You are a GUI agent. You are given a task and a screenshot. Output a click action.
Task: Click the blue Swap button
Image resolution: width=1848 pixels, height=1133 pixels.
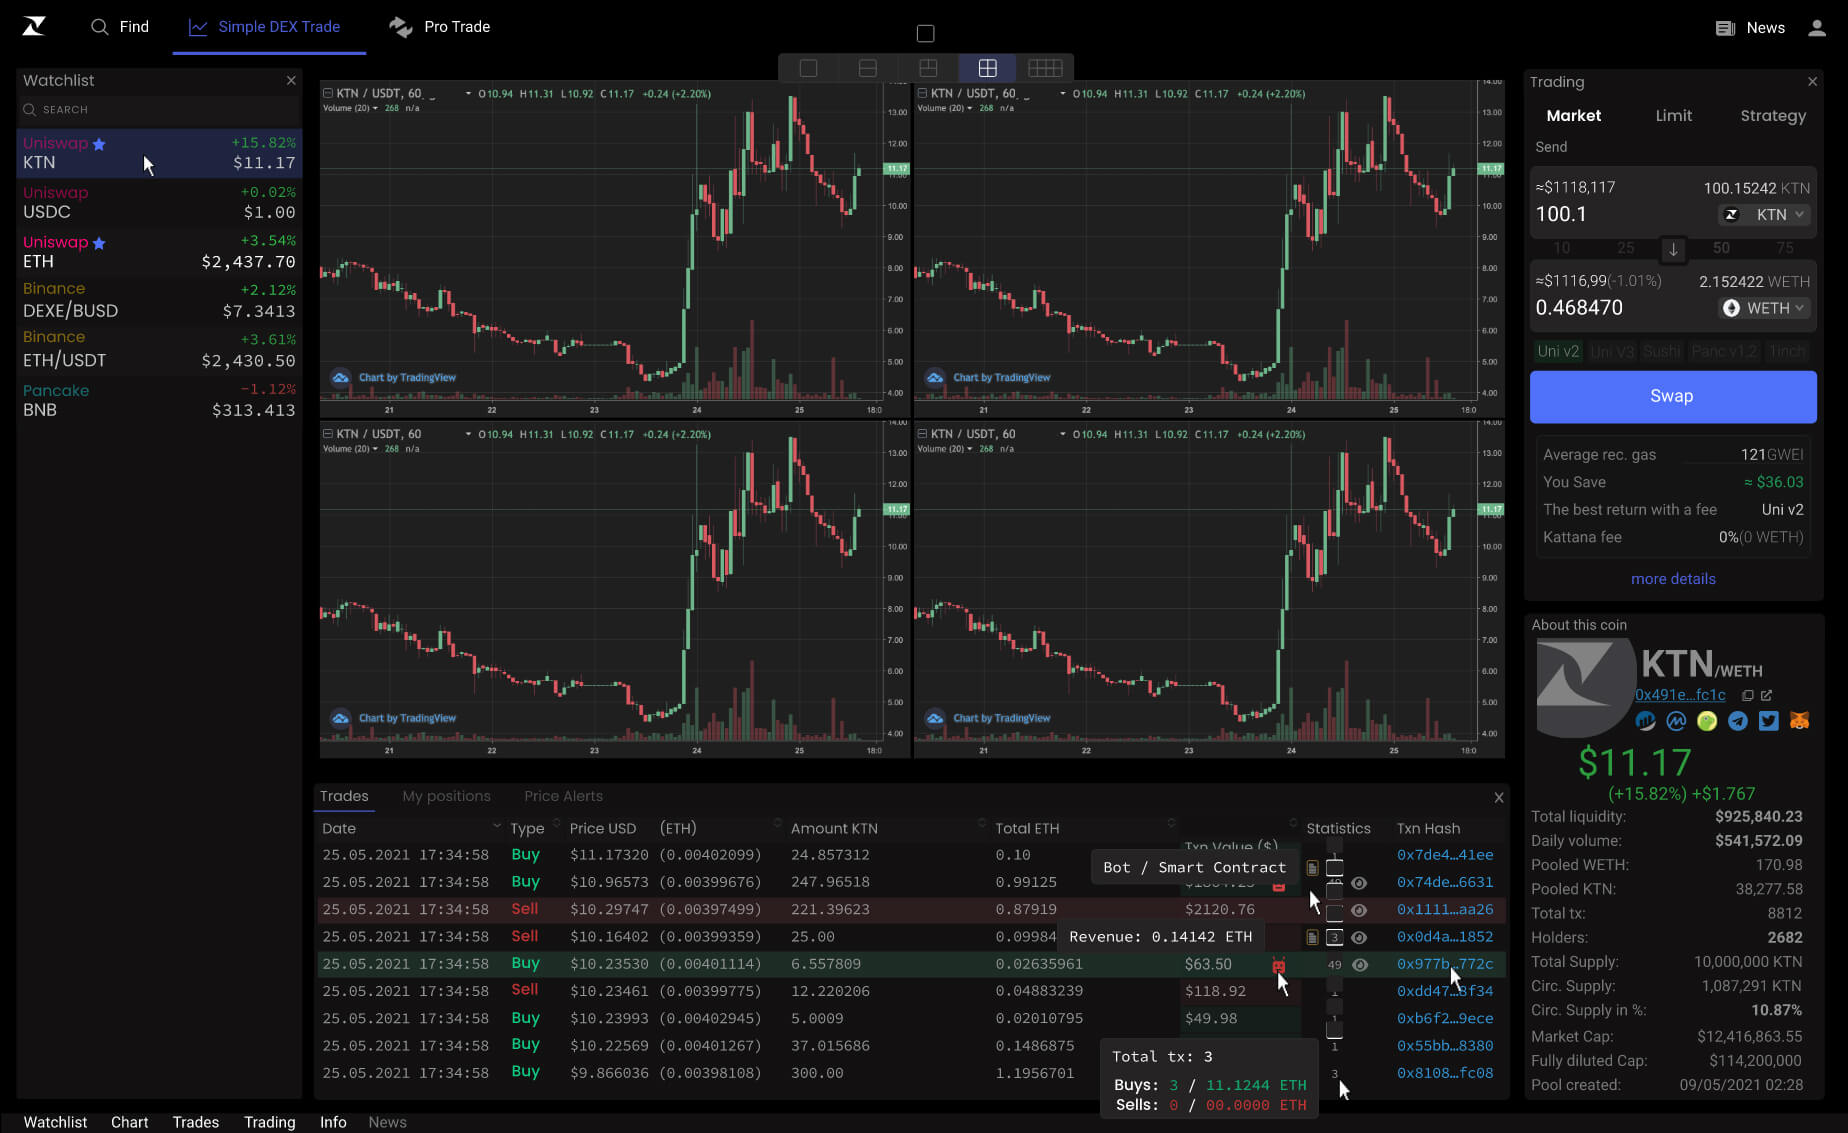pos(1673,397)
